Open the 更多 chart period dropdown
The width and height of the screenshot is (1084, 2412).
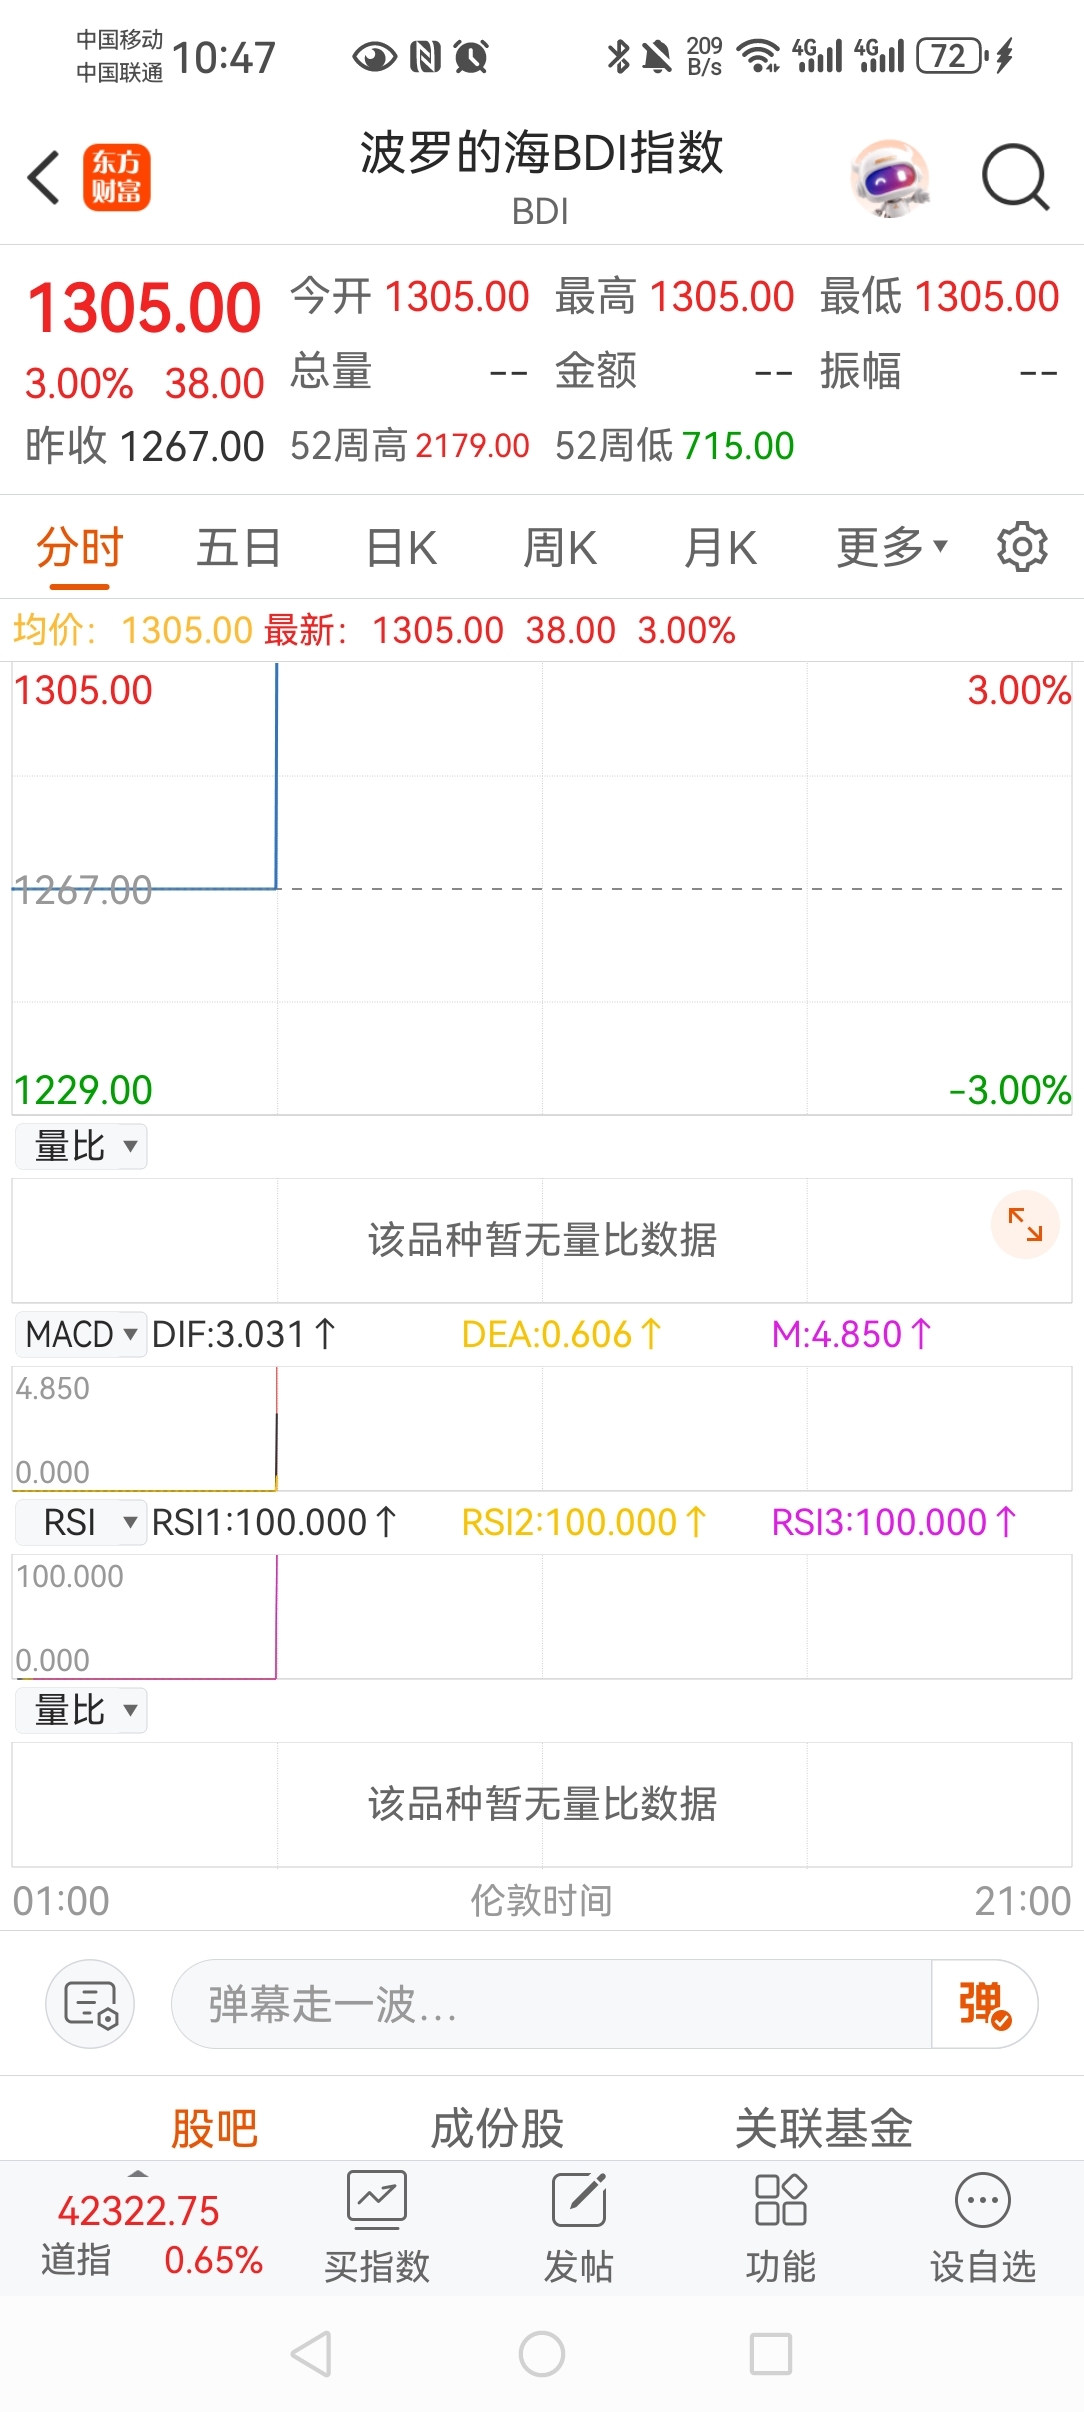pos(890,547)
